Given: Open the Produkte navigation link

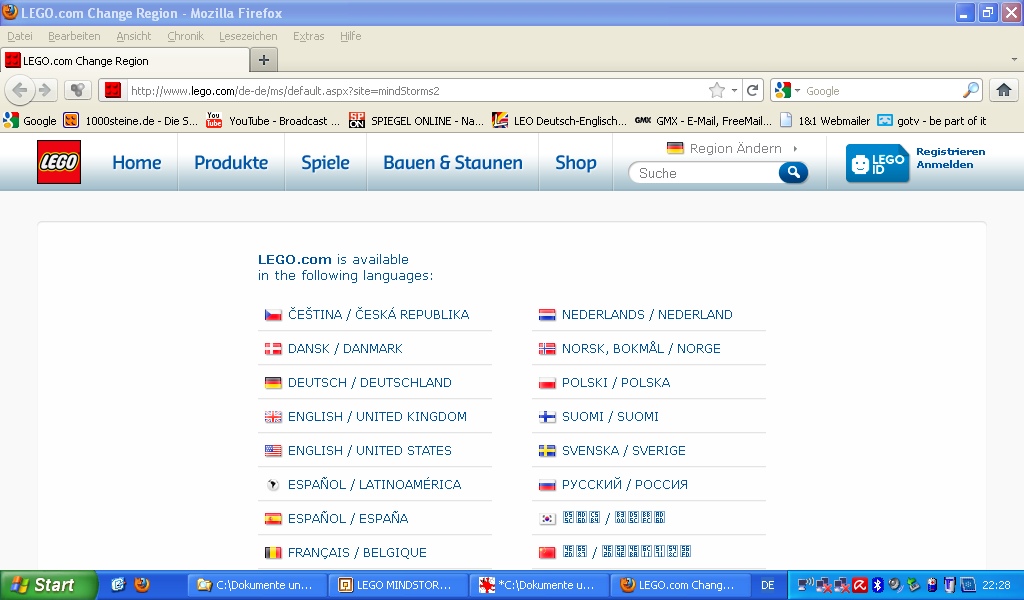Looking at the screenshot, I should click(231, 163).
